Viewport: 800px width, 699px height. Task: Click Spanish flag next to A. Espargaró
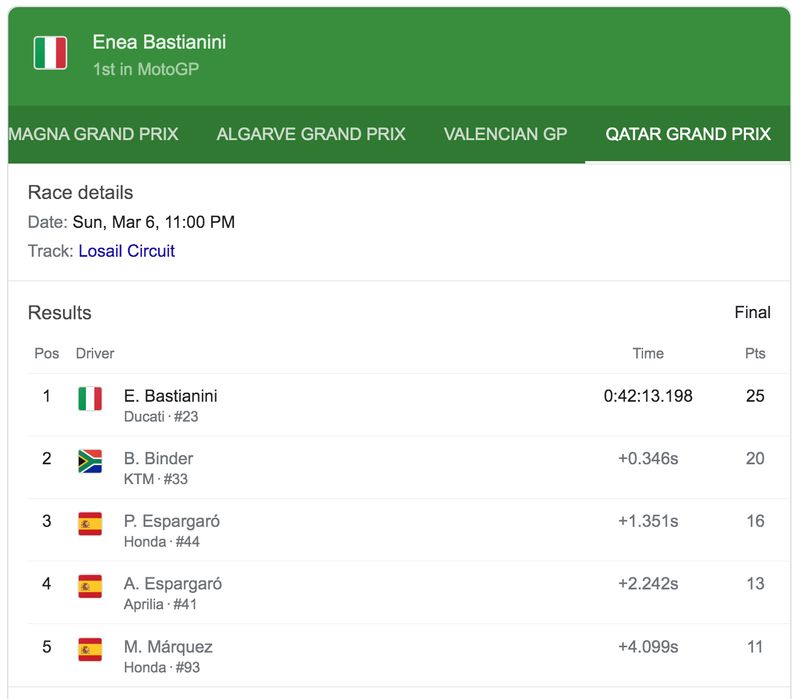pos(90,586)
